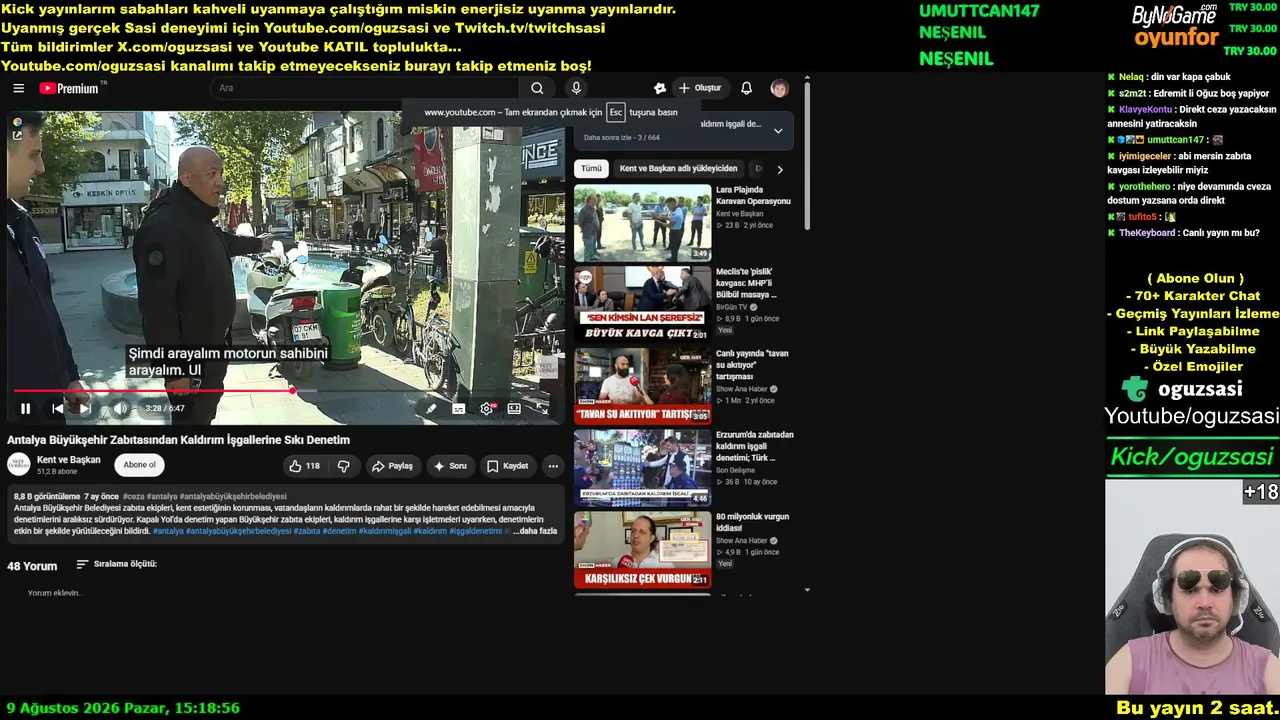Click the icon left of Oluştur
The width and height of the screenshot is (1280, 720).
click(659, 88)
